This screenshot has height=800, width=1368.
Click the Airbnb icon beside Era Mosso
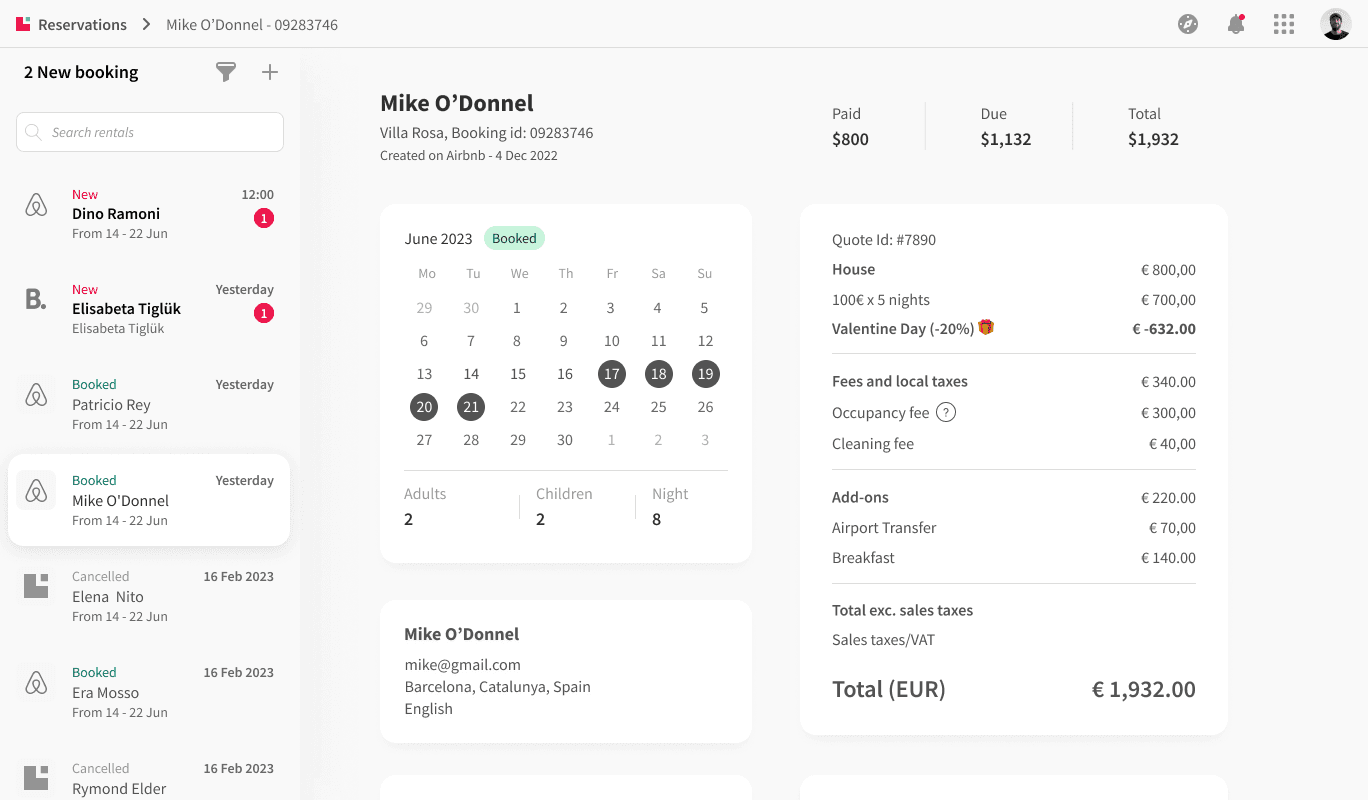(x=36, y=684)
